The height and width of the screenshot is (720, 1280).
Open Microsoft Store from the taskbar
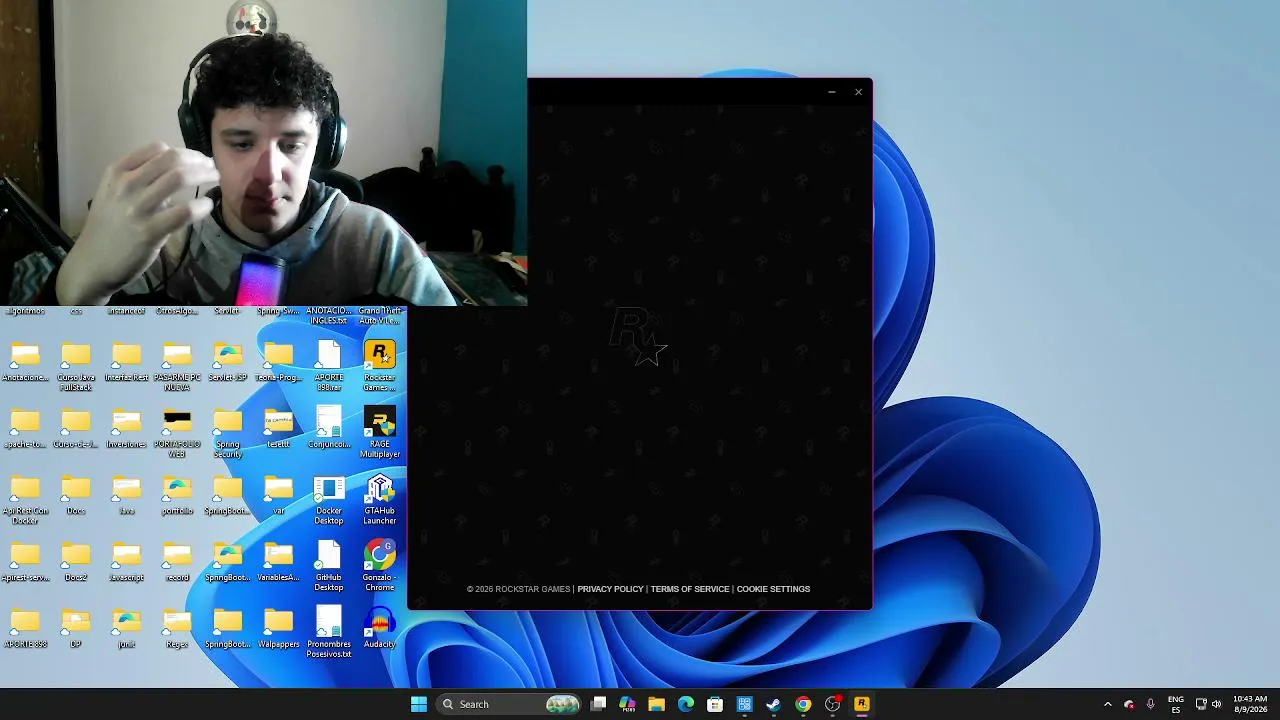click(x=715, y=704)
